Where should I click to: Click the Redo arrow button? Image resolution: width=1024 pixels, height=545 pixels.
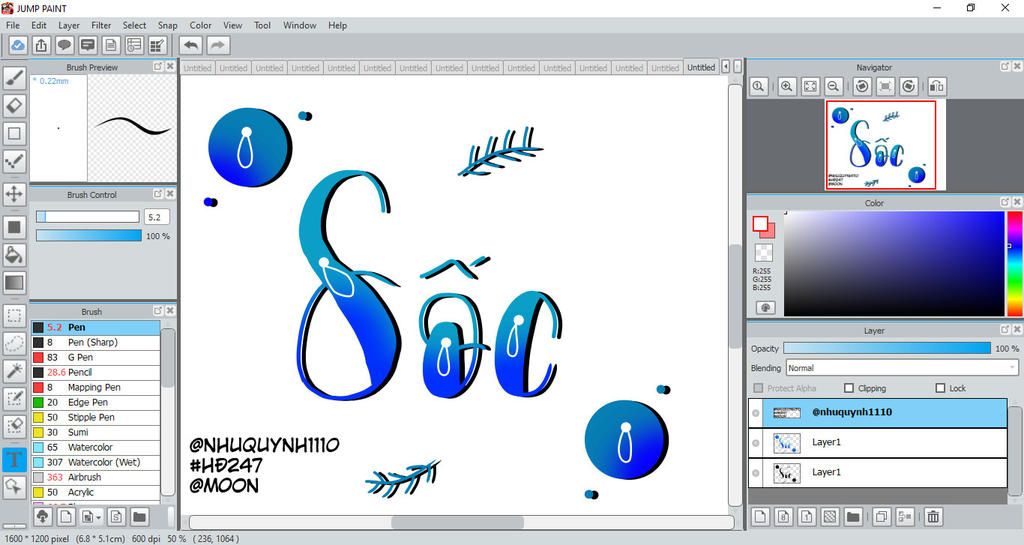218,45
